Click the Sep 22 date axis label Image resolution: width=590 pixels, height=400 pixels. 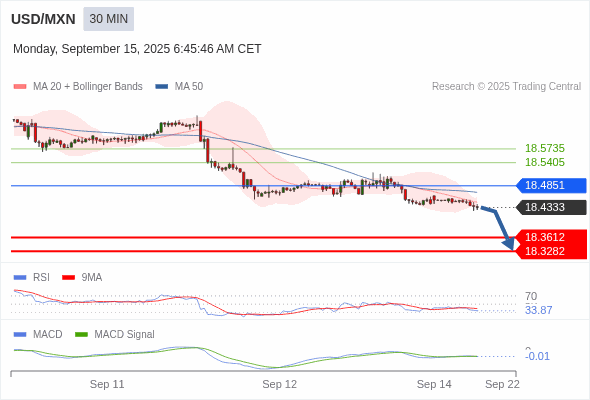click(502, 384)
